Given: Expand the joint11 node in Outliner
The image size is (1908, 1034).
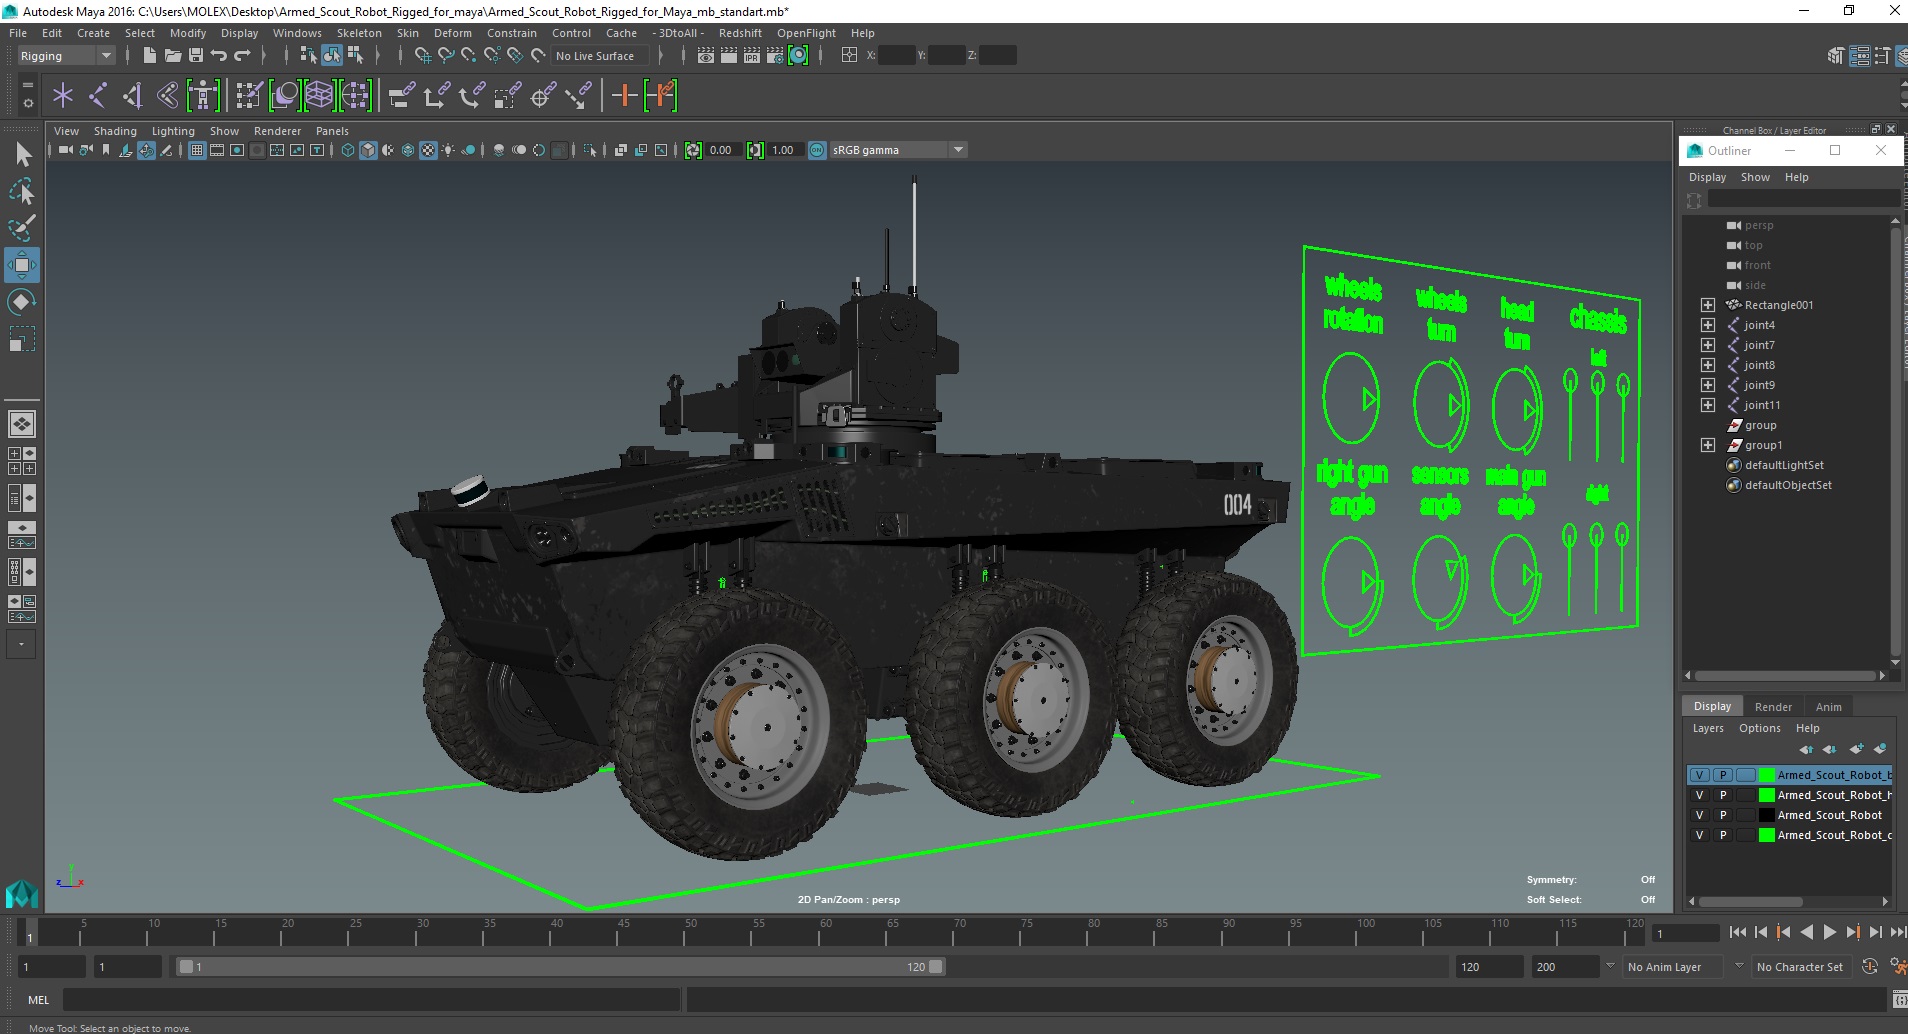Looking at the screenshot, I should [x=1708, y=405].
